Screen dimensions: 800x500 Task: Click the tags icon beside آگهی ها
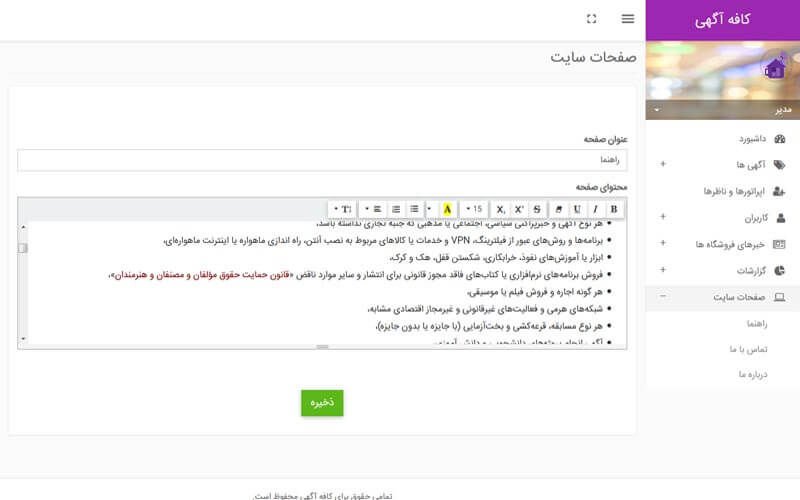[779, 165]
